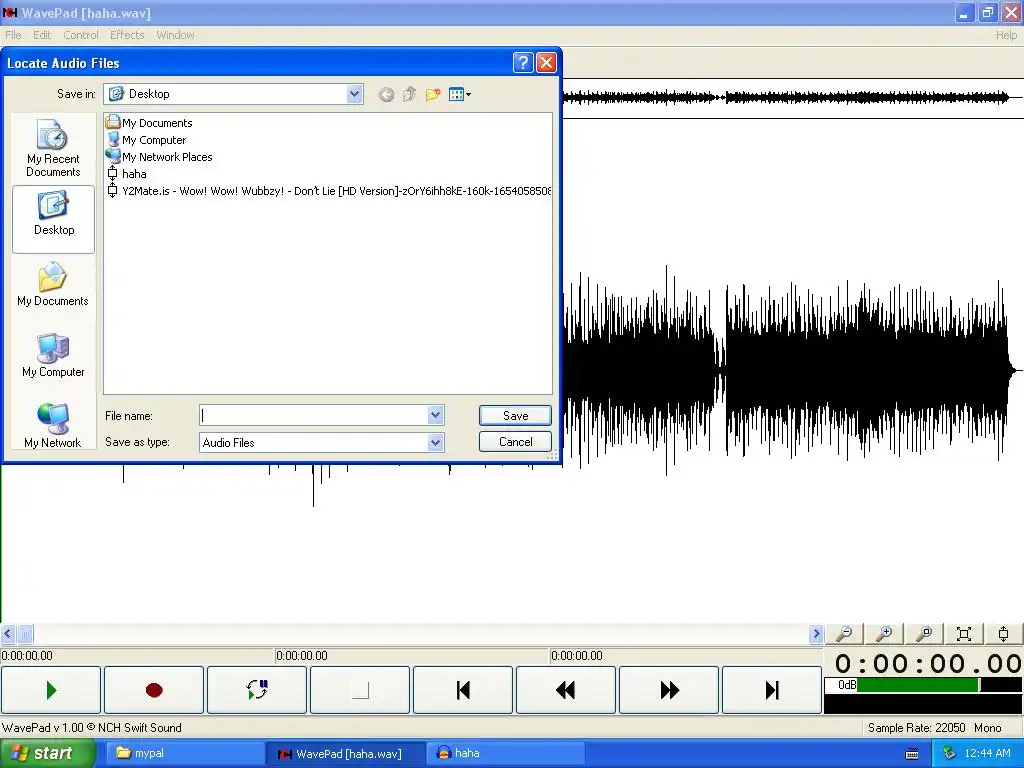Select Desktop in the places bar
The image size is (1024, 768).
54,219
